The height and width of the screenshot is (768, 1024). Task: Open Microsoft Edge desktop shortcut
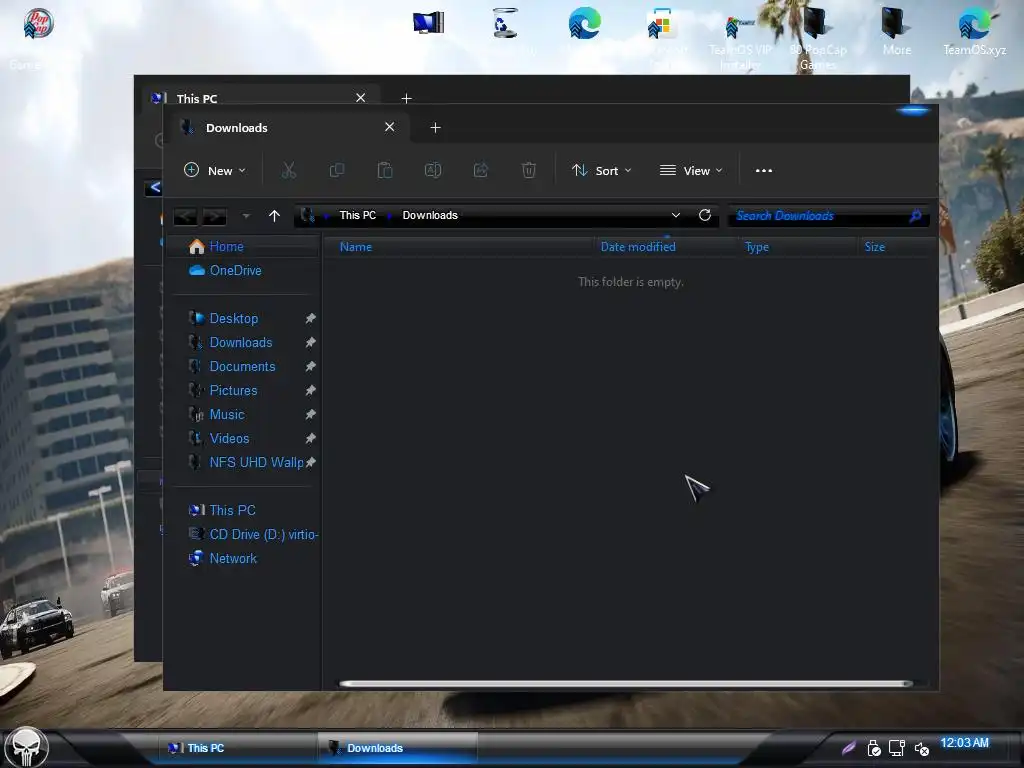pyautogui.click(x=584, y=24)
